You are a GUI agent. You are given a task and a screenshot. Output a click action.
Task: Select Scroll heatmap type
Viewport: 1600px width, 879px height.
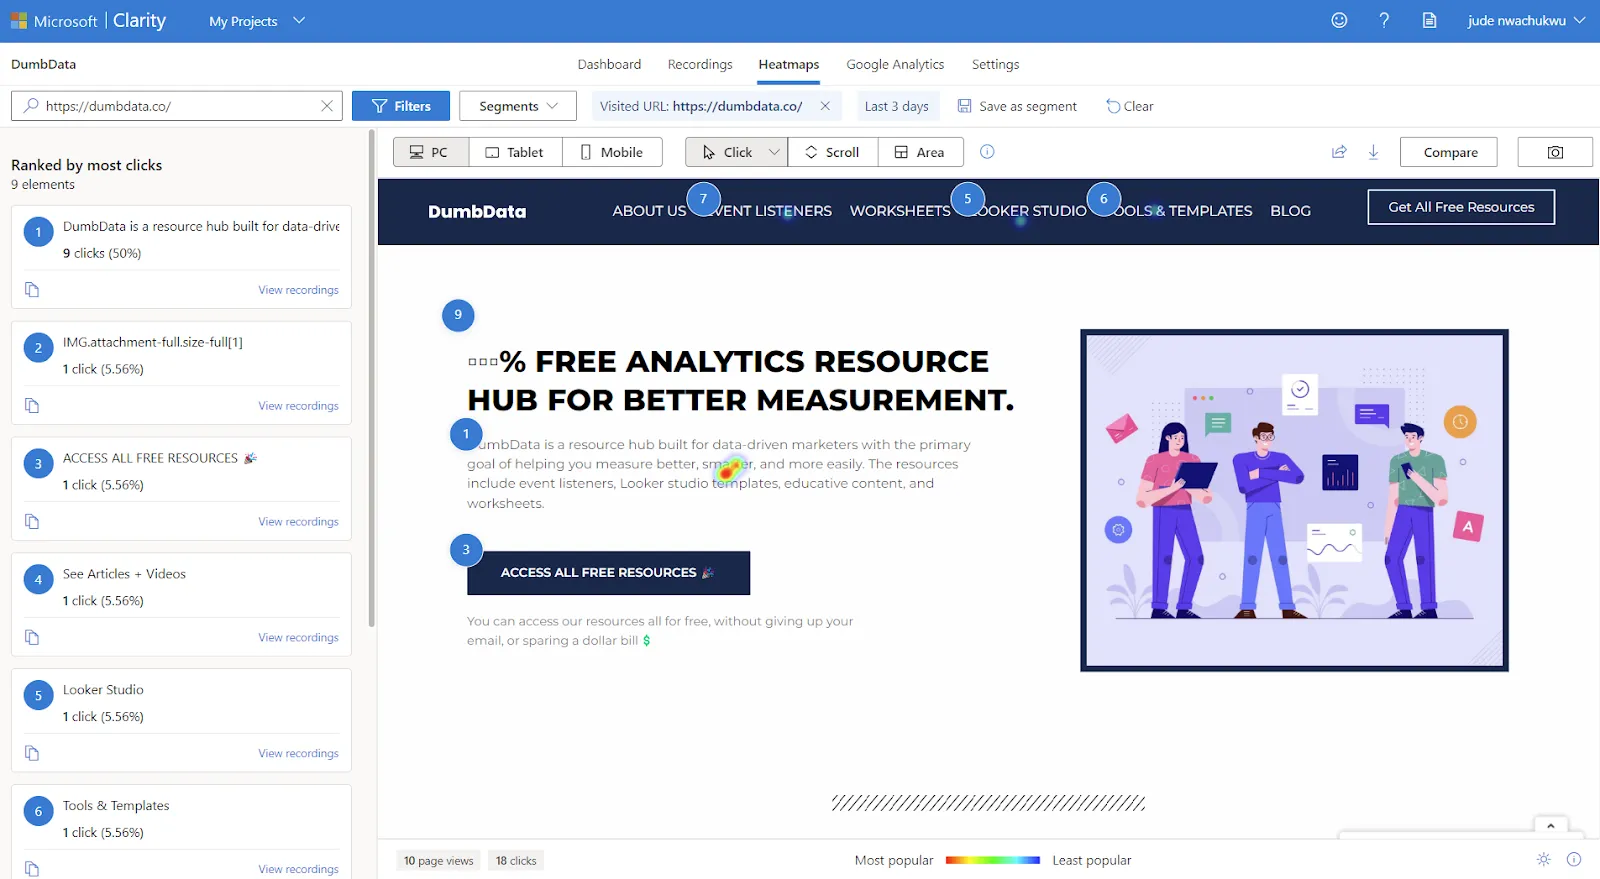(x=833, y=152)
